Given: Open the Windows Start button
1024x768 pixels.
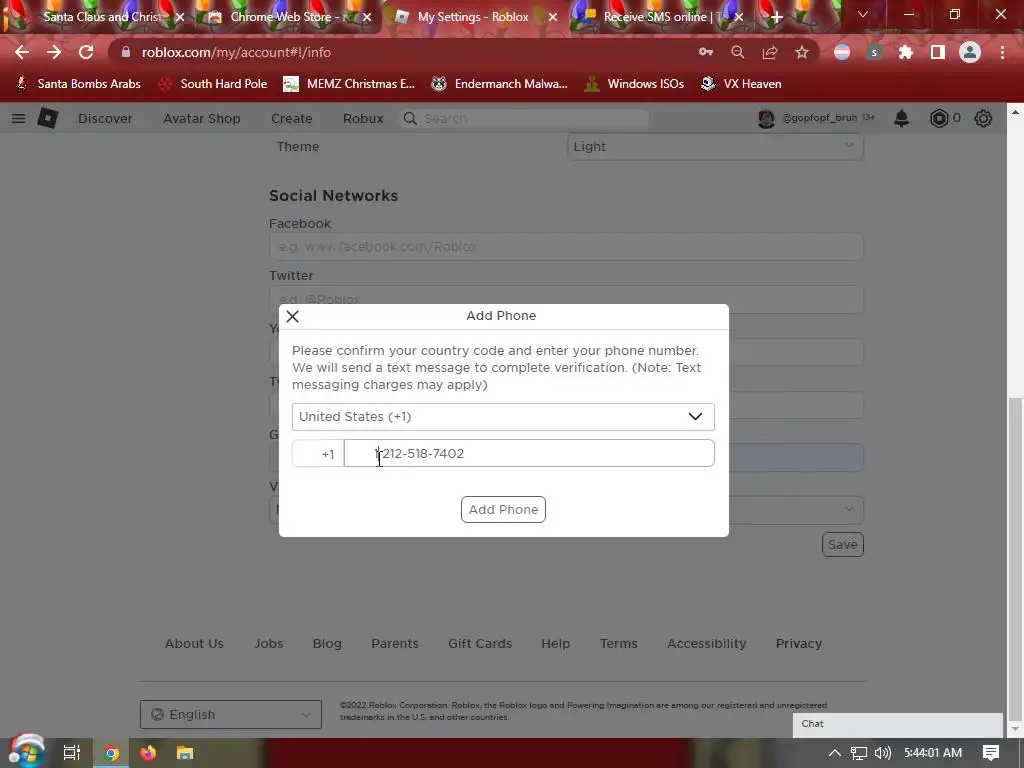Looking at the screenshot, I should 26,752.
